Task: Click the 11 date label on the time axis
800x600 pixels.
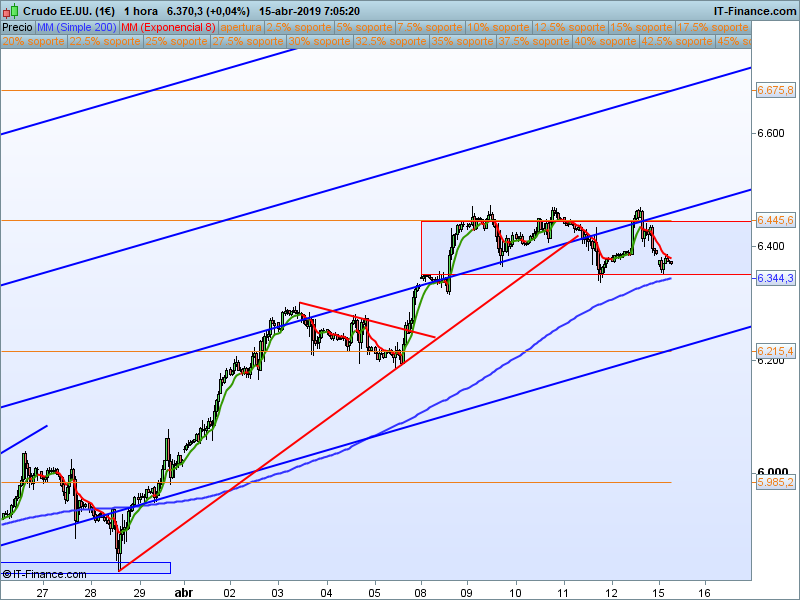Action: tap(564, 593)
